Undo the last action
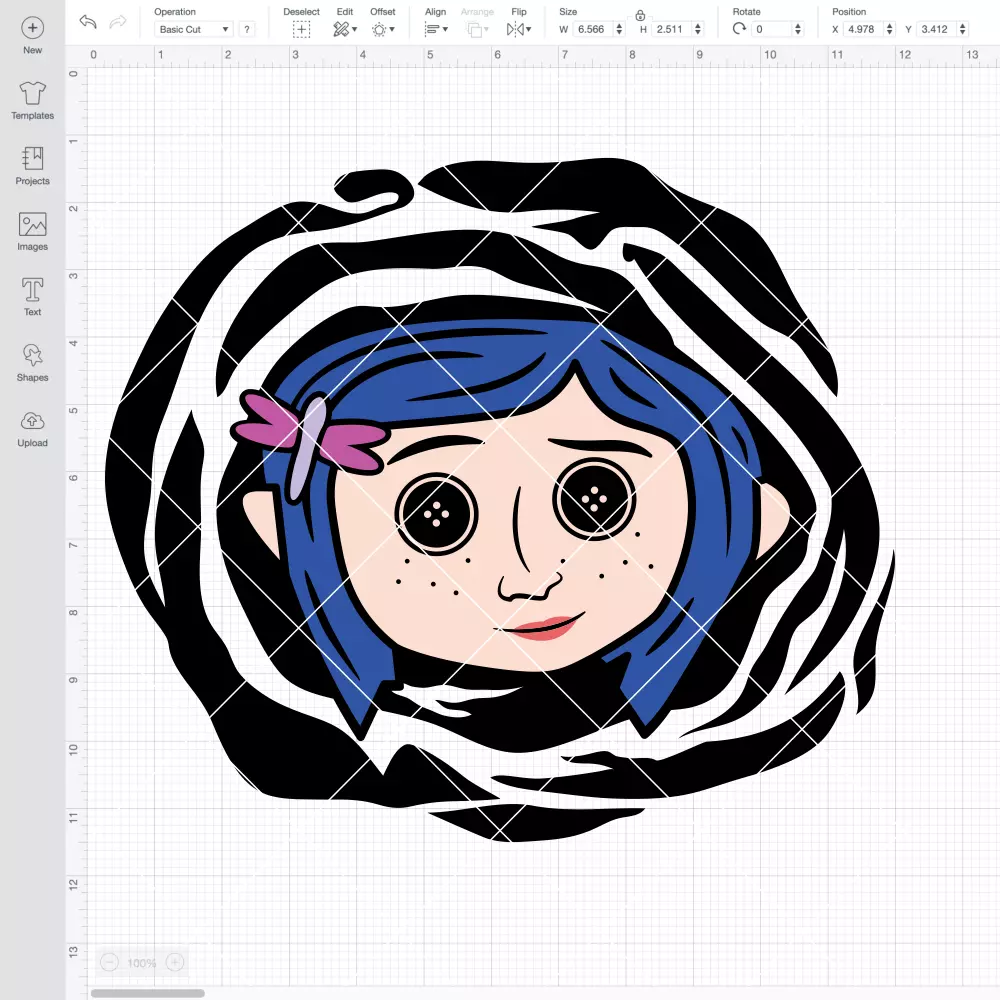This screenshot has width=1000, height=1000. [88, 22]
